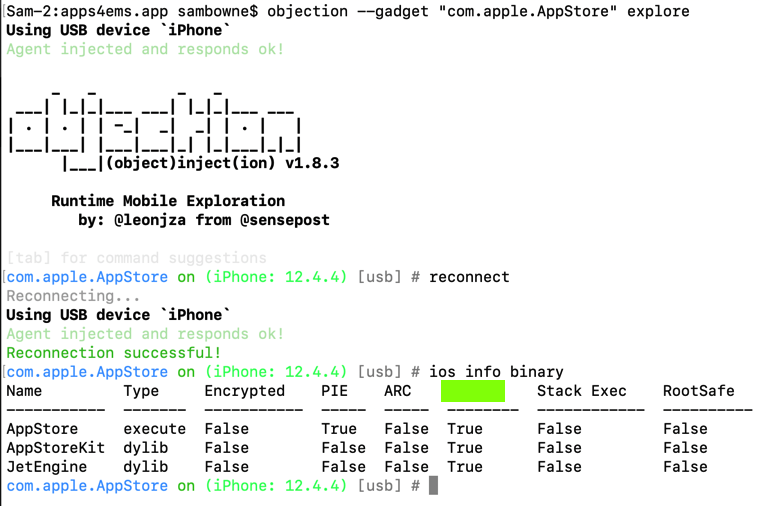Click the '[tab] for command suggestions' hint
Image resolution: width=766 pixels, height=506 pixels.
(136, 258)
